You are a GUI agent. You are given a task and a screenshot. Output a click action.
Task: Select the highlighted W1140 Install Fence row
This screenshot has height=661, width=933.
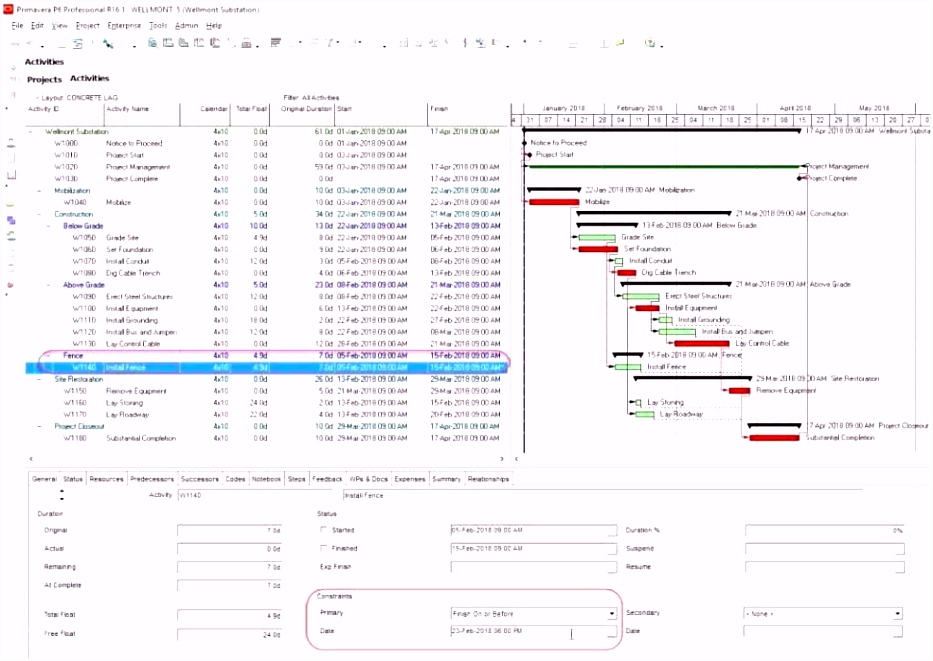point(267,368)
